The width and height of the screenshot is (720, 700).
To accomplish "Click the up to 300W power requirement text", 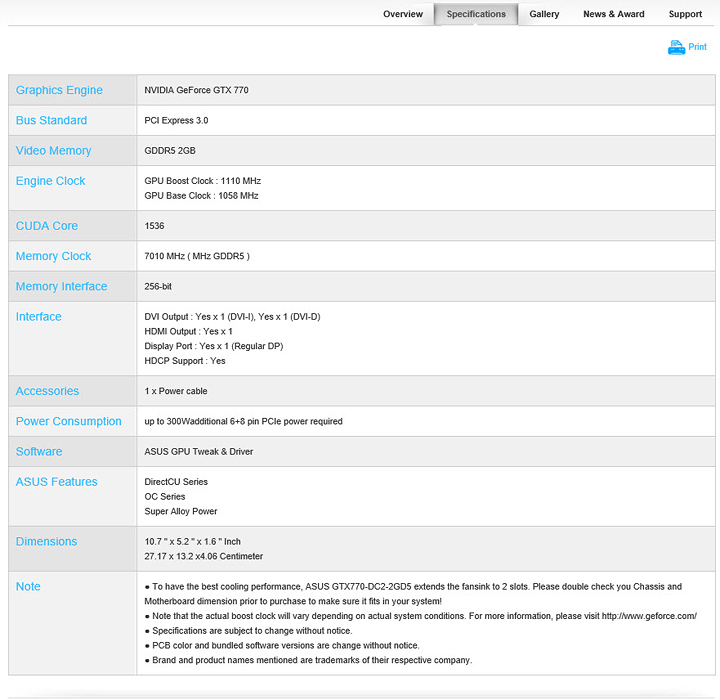I will [x=243, y=422].
